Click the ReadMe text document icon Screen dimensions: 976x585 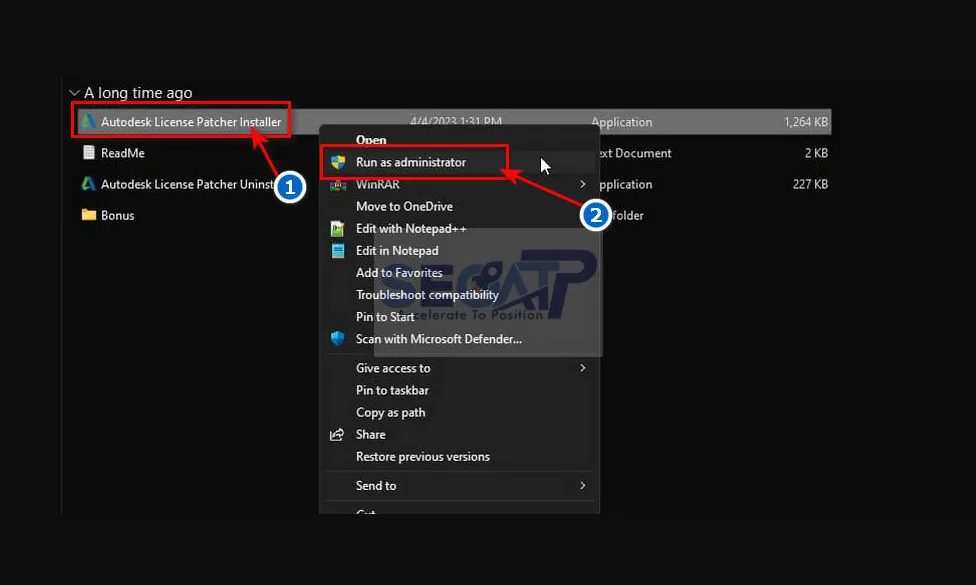(89, 153)
